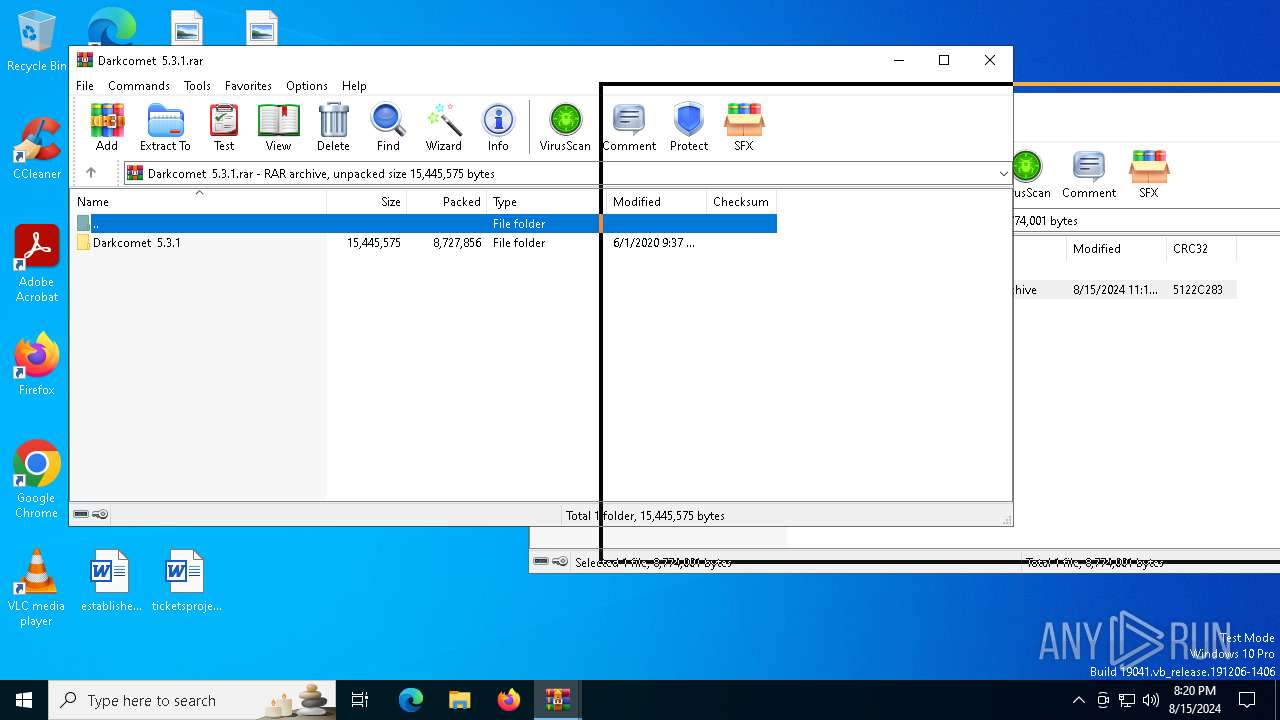Select the 'ticketsproje...' Word document
This screenshot has width=1280, height=720.
pyautogui.click(x=186, y=580)
